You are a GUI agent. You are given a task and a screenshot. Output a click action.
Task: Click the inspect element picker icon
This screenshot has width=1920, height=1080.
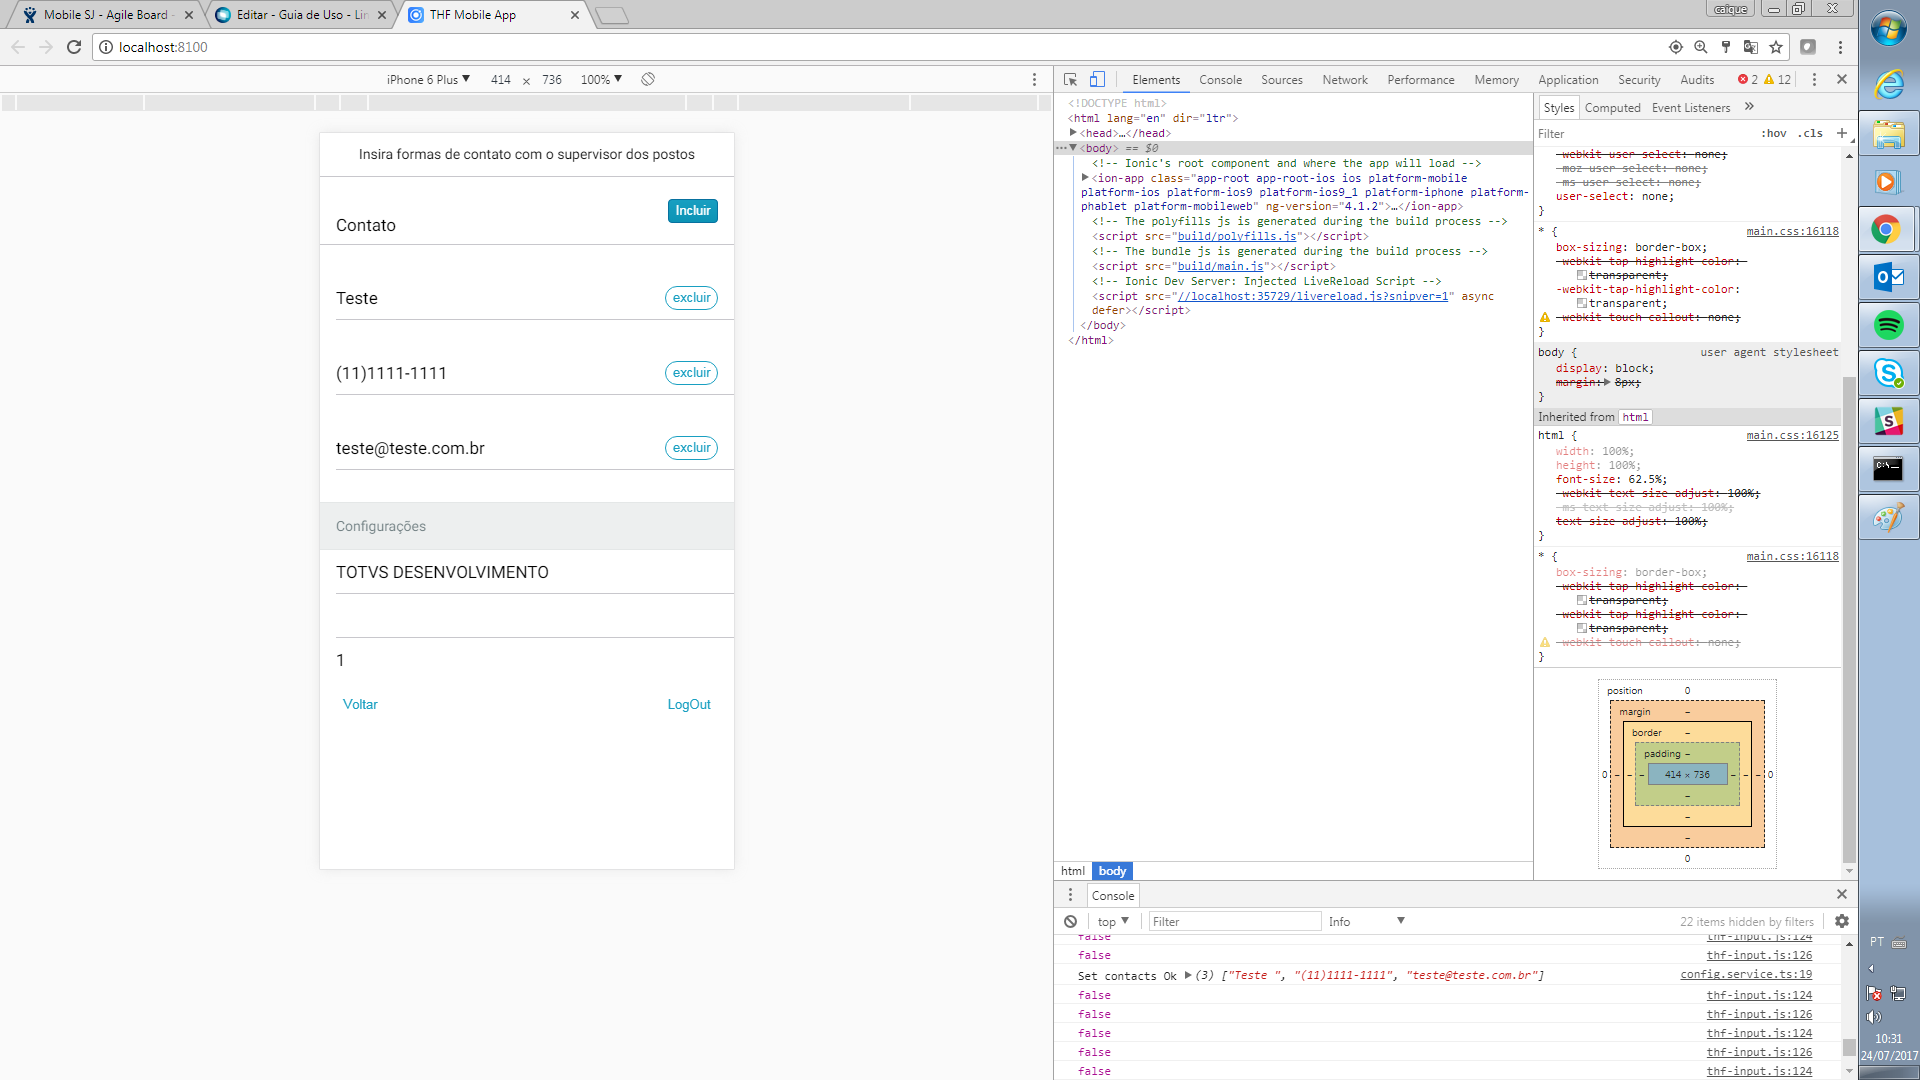pyautogui.click(x=1070, y=80)
